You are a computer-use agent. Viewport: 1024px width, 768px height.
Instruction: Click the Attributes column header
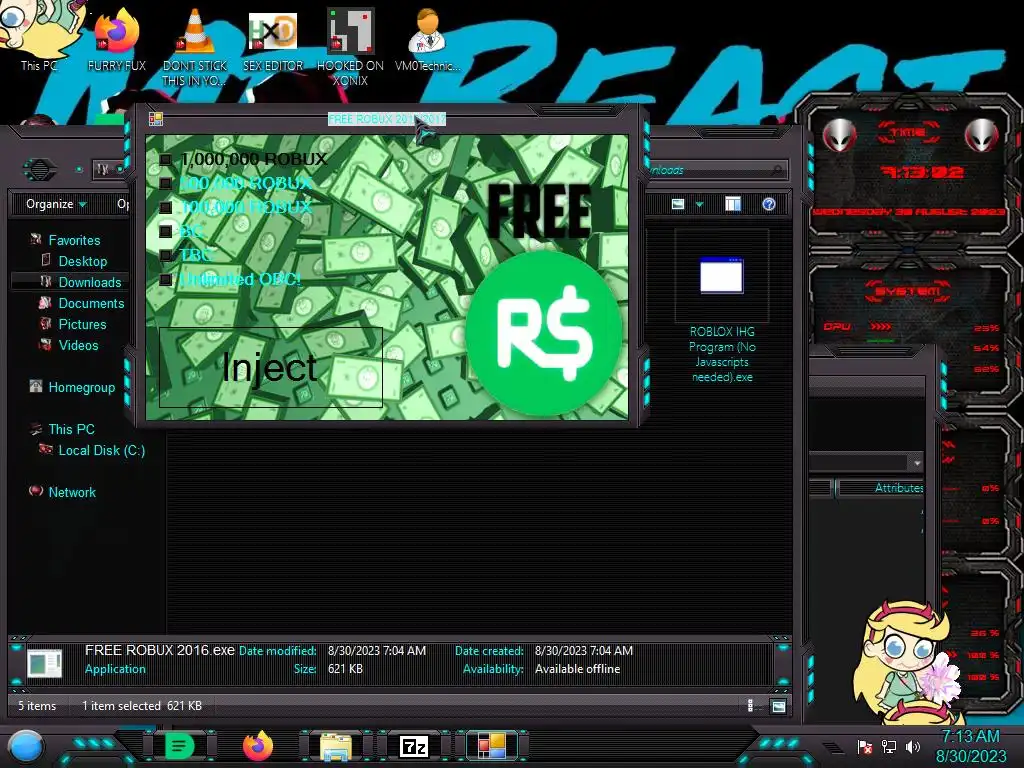point(882,488)
